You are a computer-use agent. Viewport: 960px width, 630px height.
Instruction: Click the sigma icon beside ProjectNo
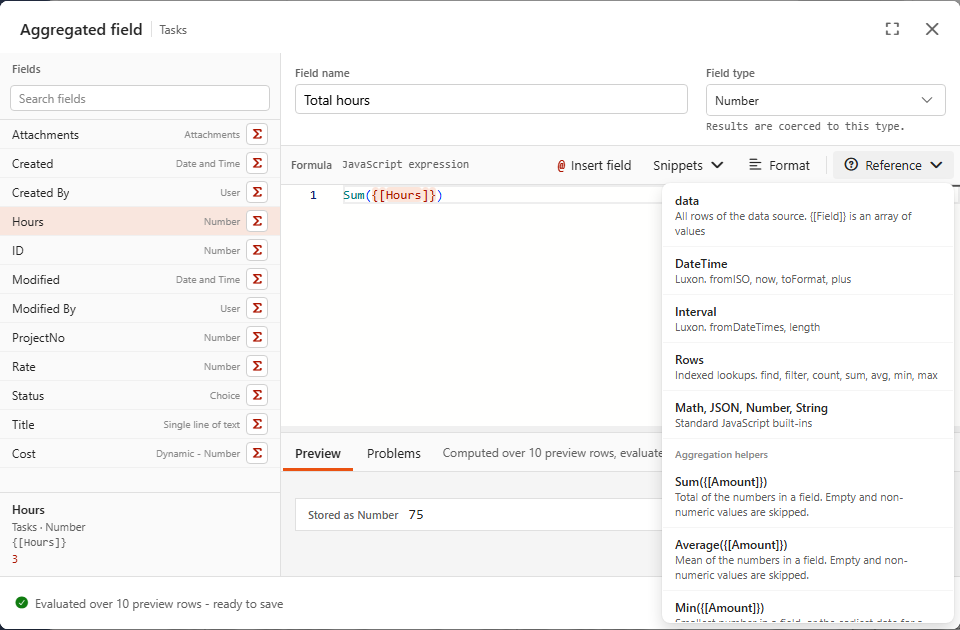point(257,337)
